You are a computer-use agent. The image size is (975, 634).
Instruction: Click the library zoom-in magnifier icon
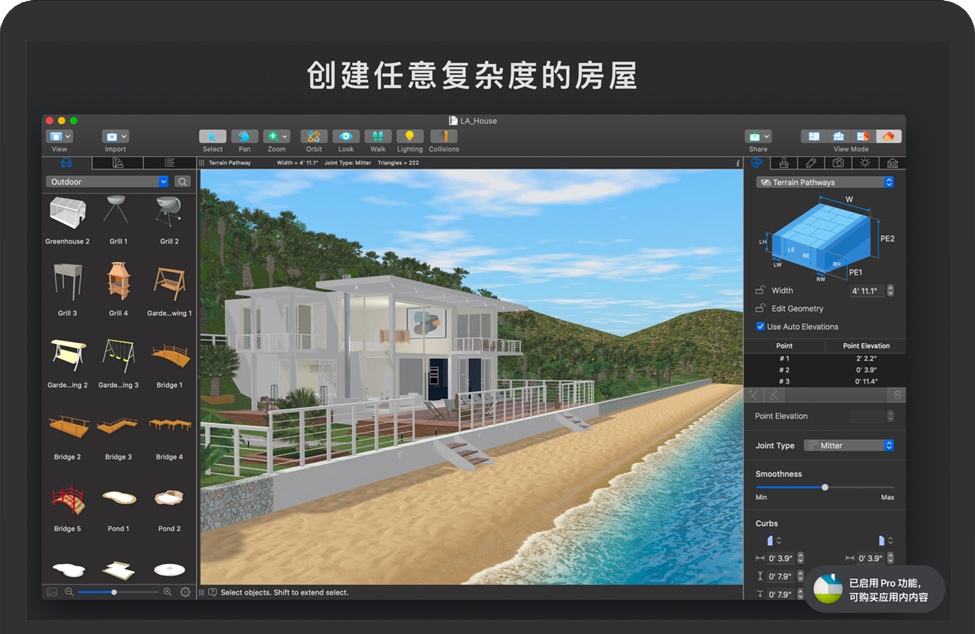tap(167, 592)
